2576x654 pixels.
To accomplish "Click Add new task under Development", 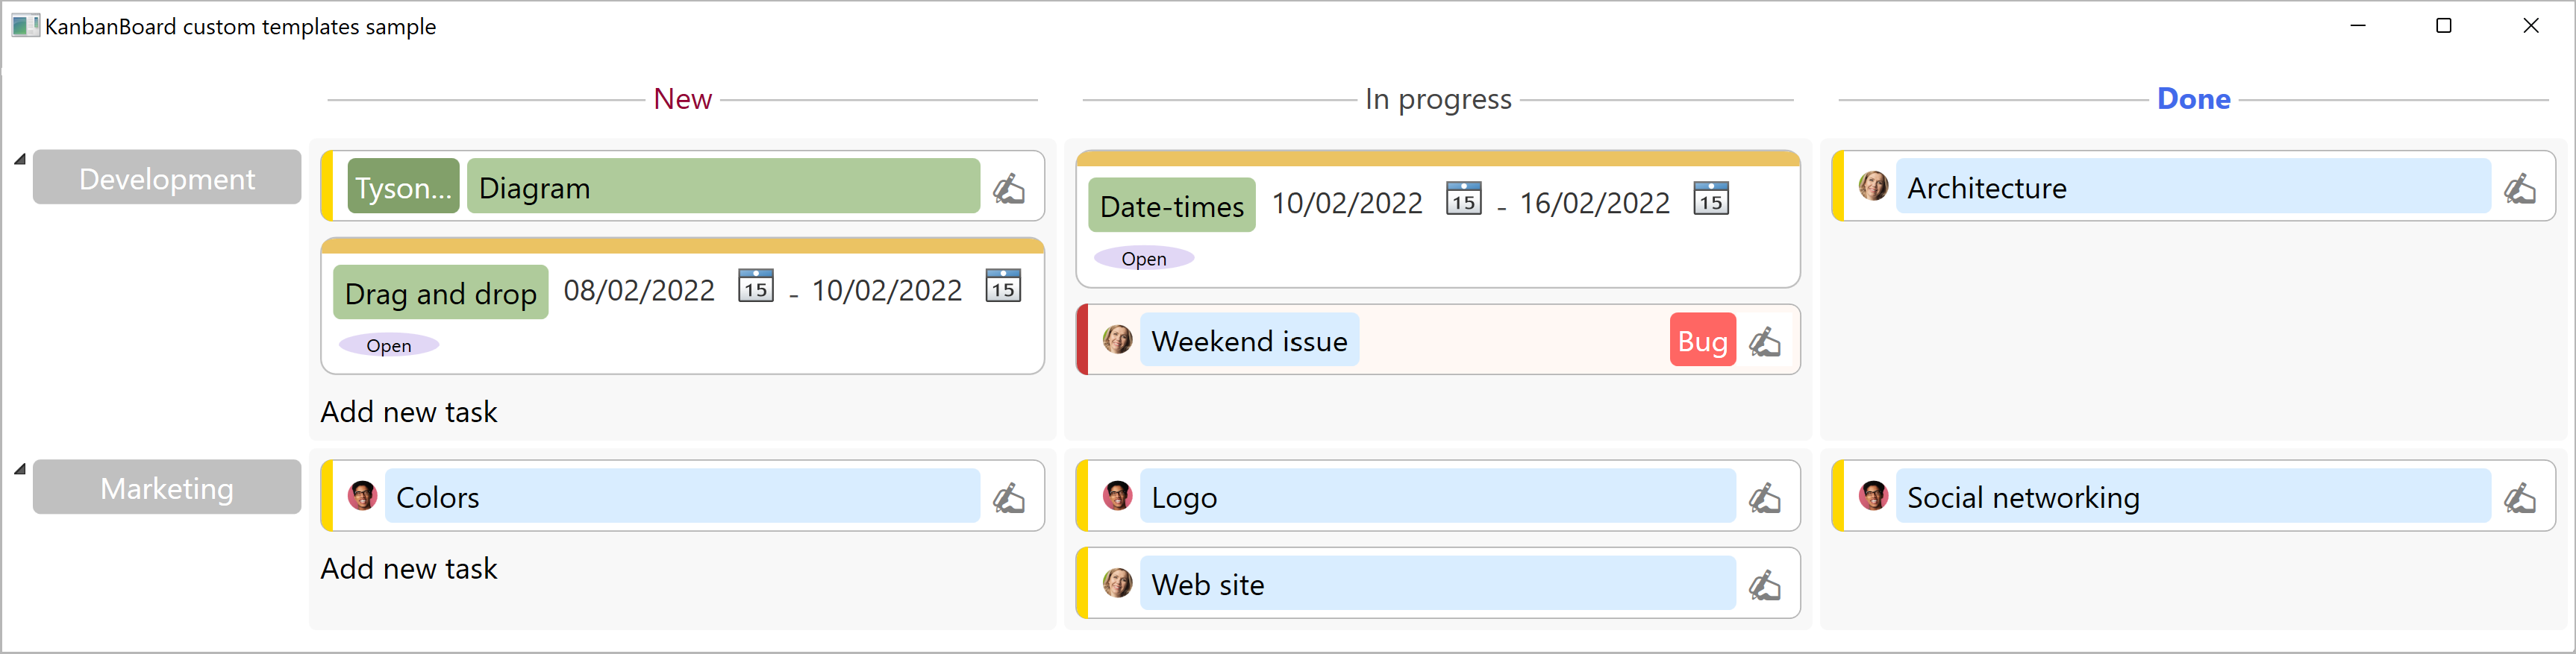I will pyautogui.click(x=409, y=411).
